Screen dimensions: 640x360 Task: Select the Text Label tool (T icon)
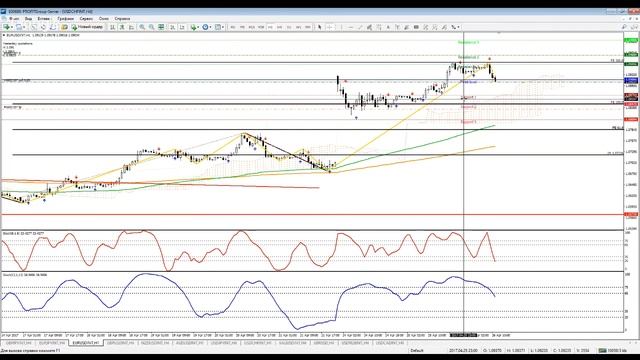point(397,27)
